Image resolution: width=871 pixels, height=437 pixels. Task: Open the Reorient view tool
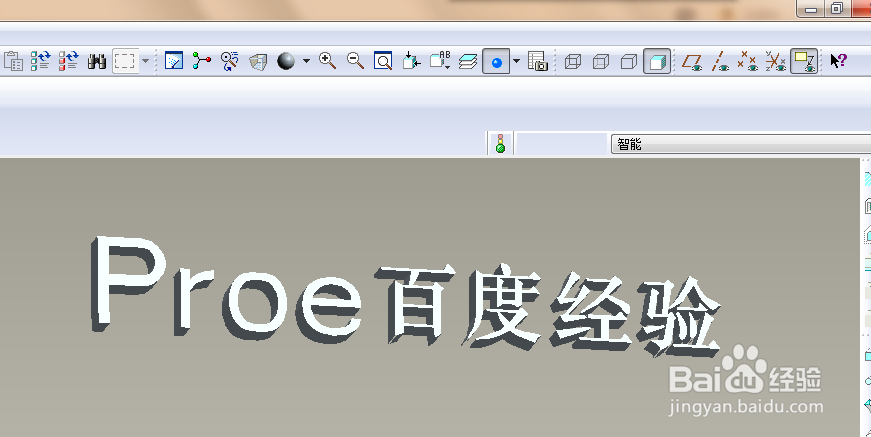(x=411, y=61)
